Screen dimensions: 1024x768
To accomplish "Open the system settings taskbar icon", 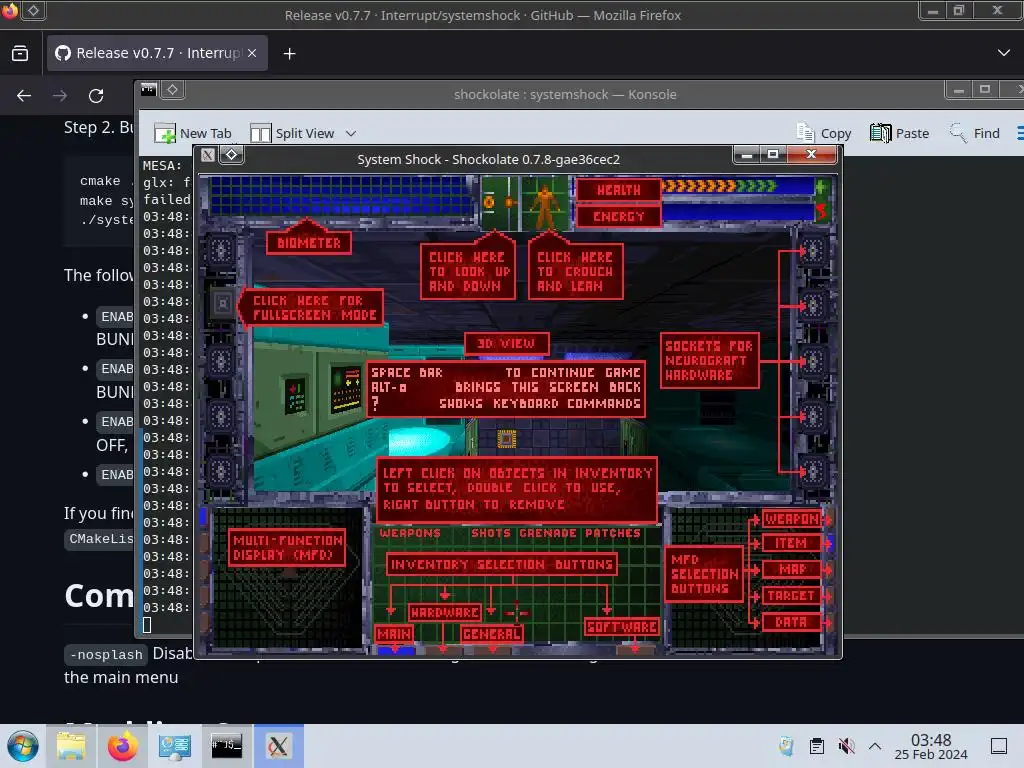I will click(174, 746).
